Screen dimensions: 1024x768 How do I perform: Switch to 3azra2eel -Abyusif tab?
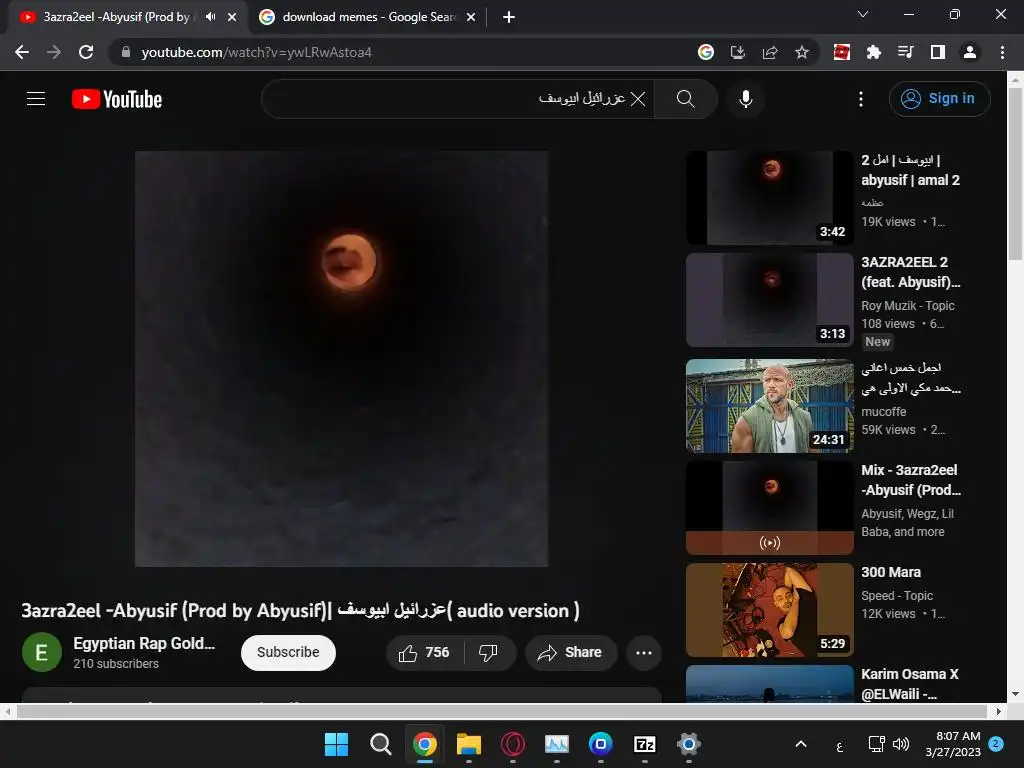point(116,17)
